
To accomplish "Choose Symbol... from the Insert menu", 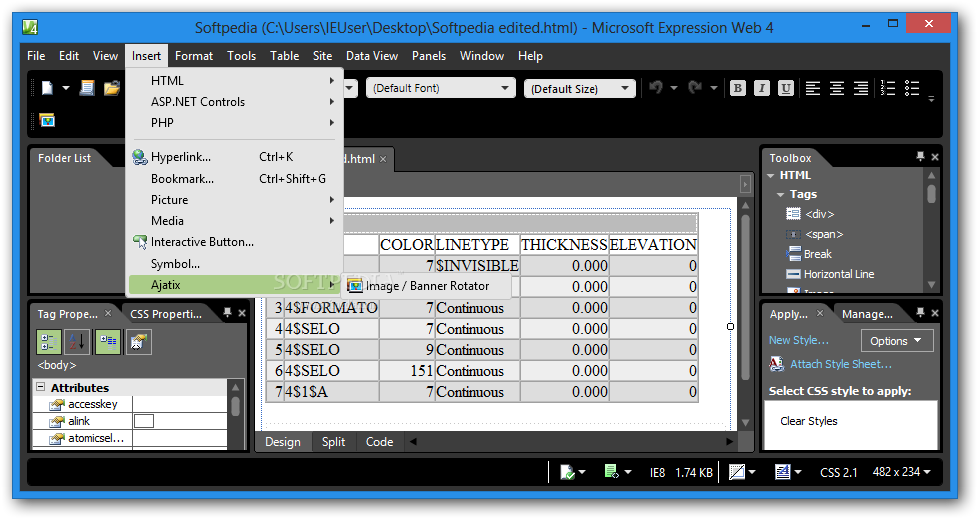I will point(235,264).
